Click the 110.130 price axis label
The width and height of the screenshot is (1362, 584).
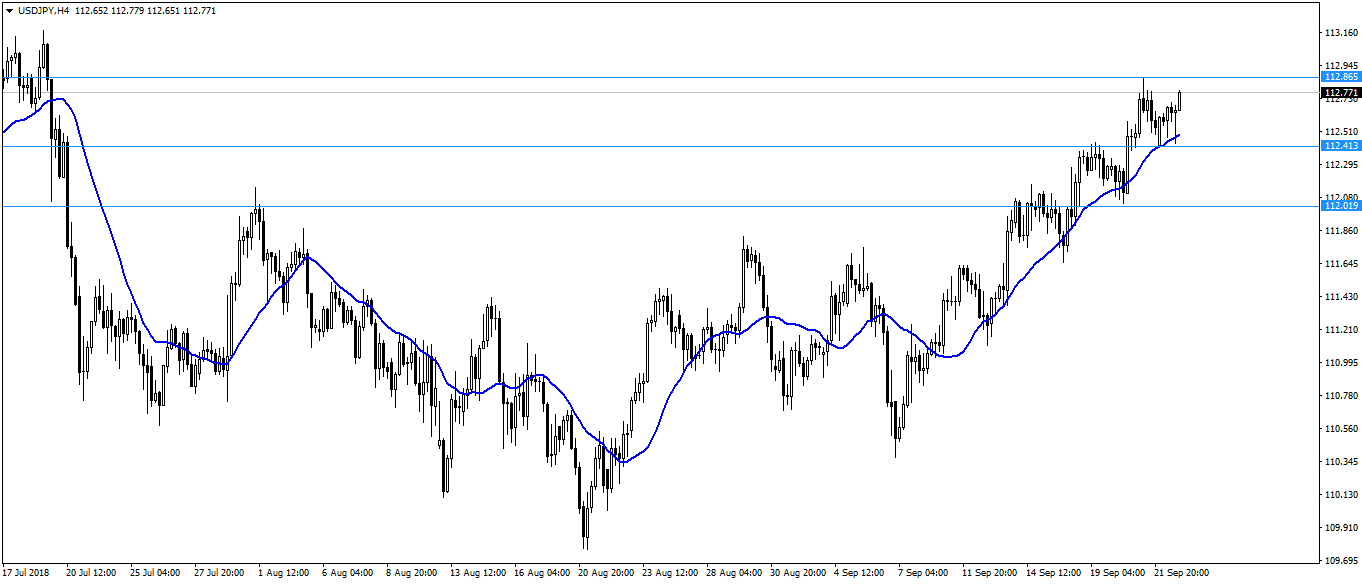pyautogui.click(x=1340, y=495)
